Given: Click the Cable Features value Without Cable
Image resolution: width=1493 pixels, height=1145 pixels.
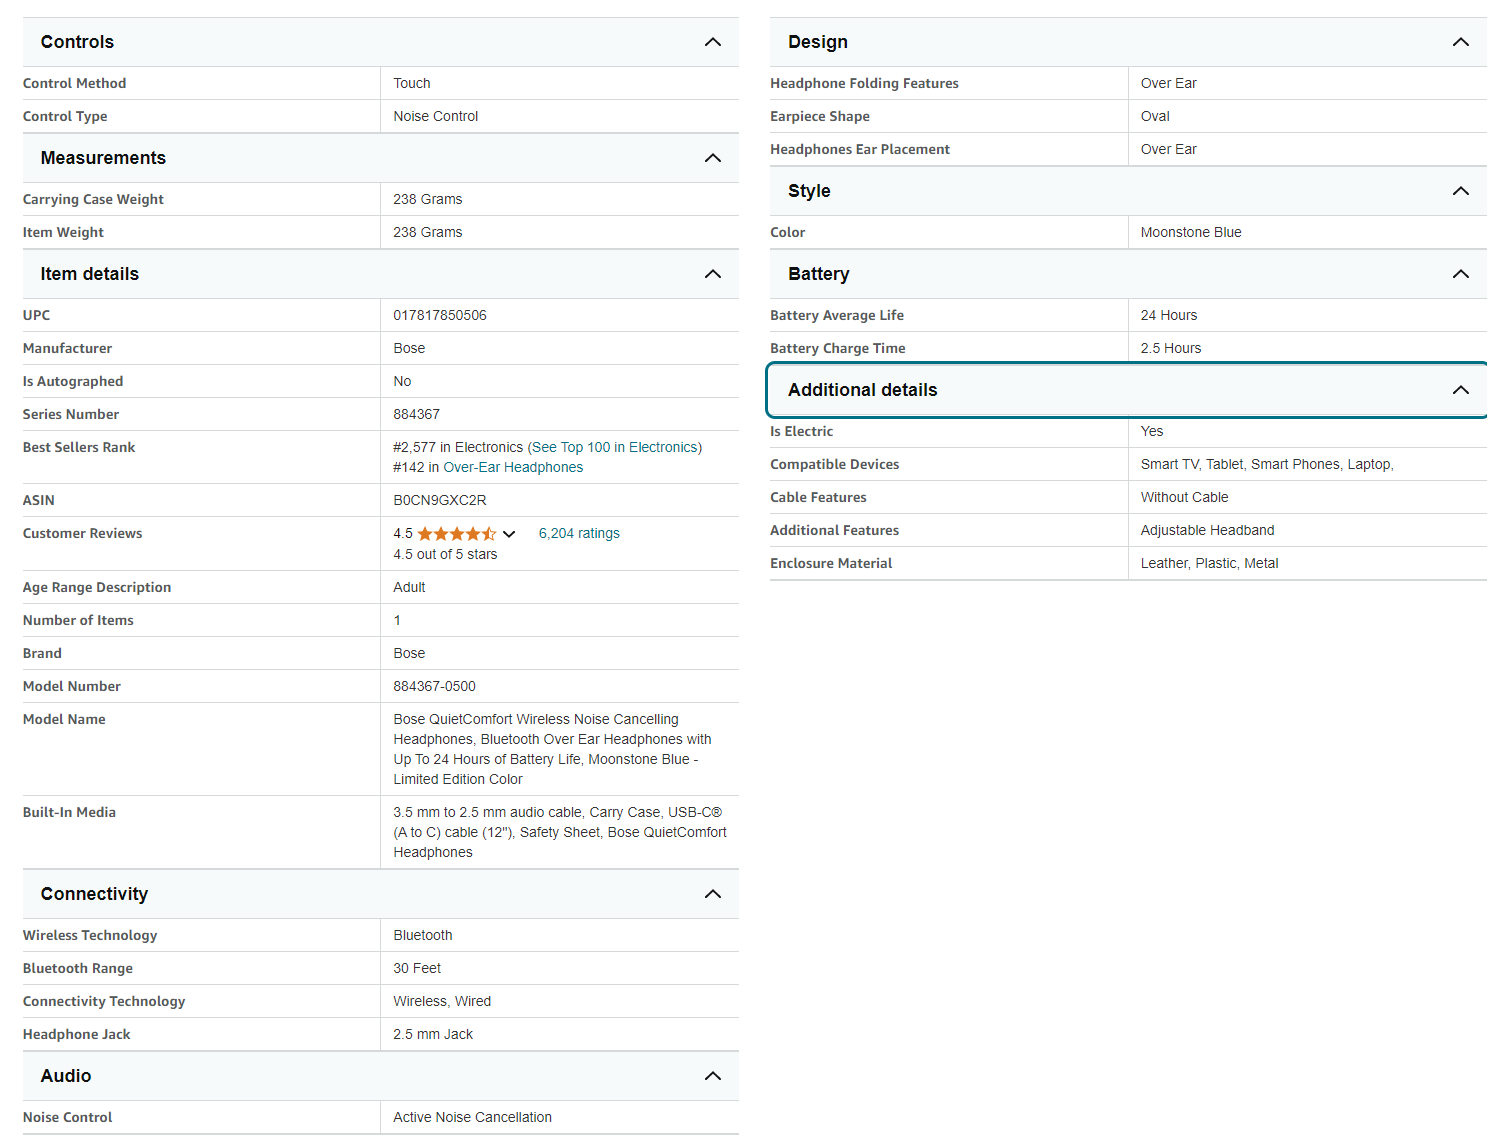Looking at the screenshot, I should click(1185, 497).
